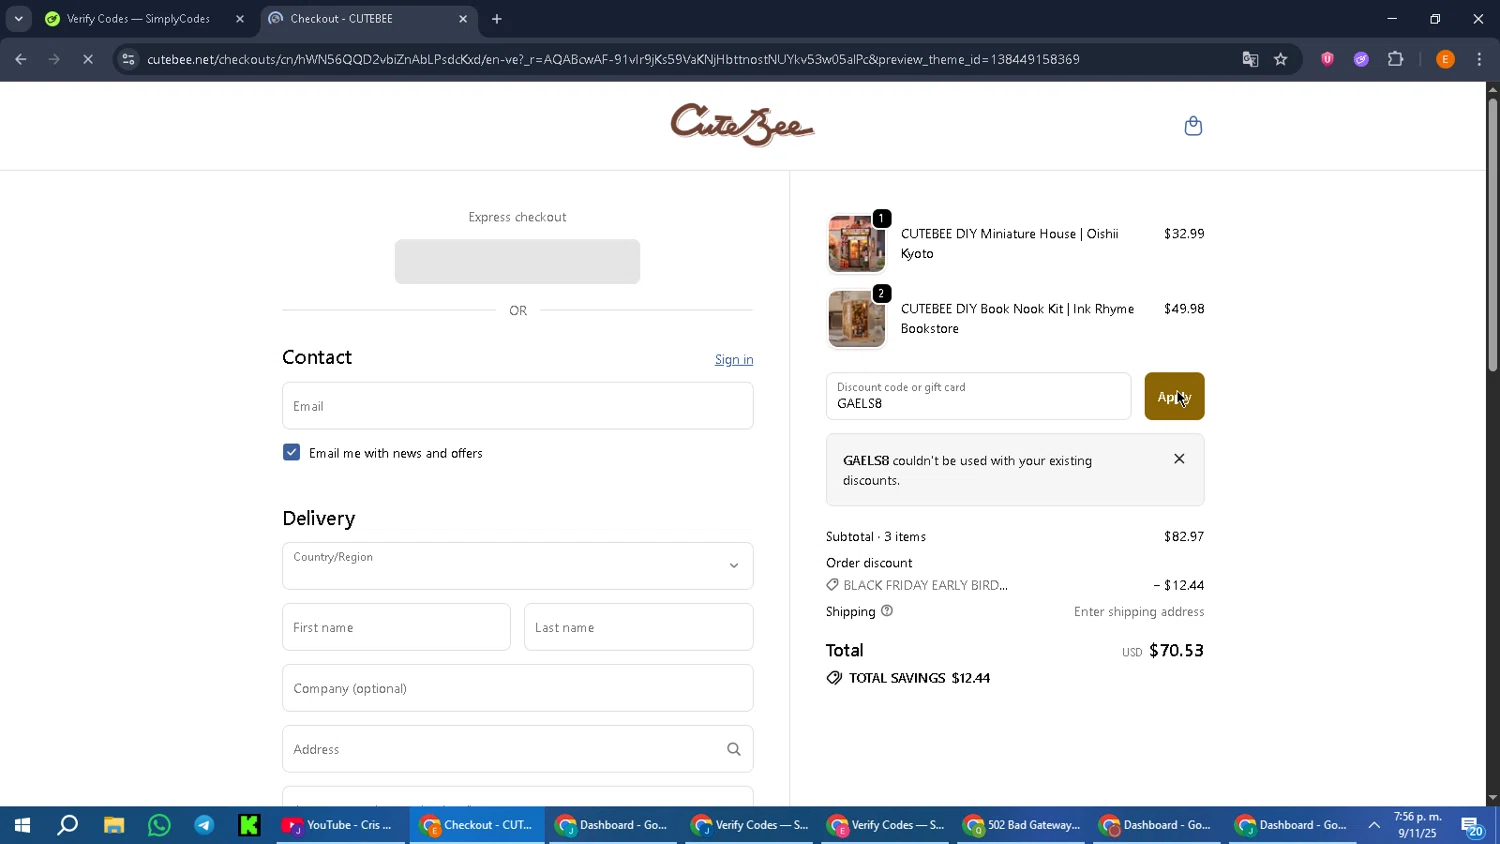Expand the Country/Region dropdown
Image resolution: width=1500 pixels, height=844 pixels.
[x=518, y=566]
